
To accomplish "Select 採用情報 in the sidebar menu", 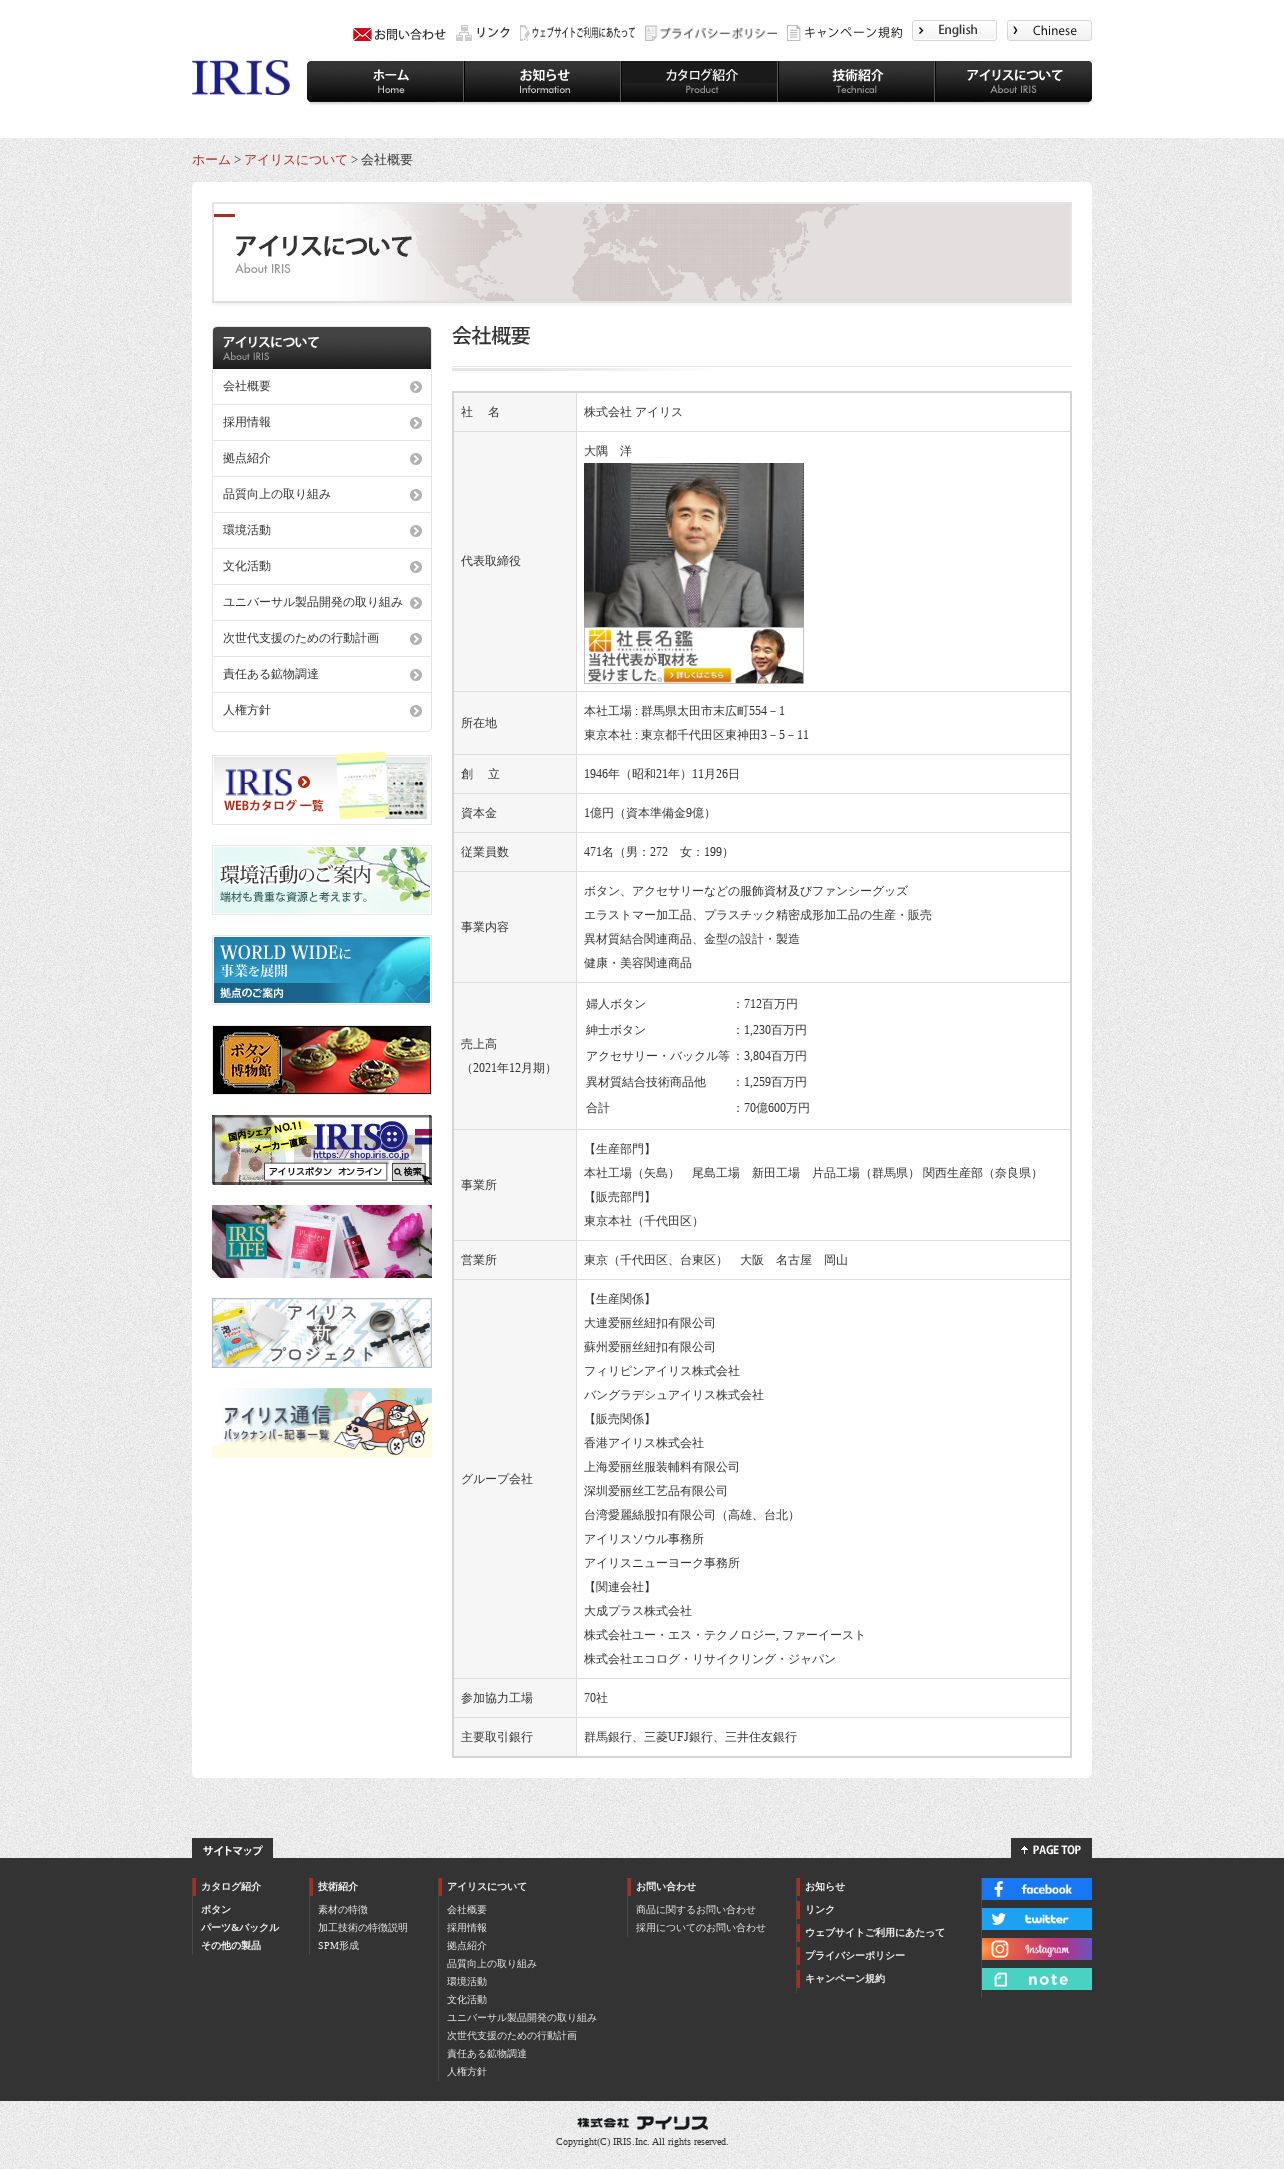I will pos(322,423).
